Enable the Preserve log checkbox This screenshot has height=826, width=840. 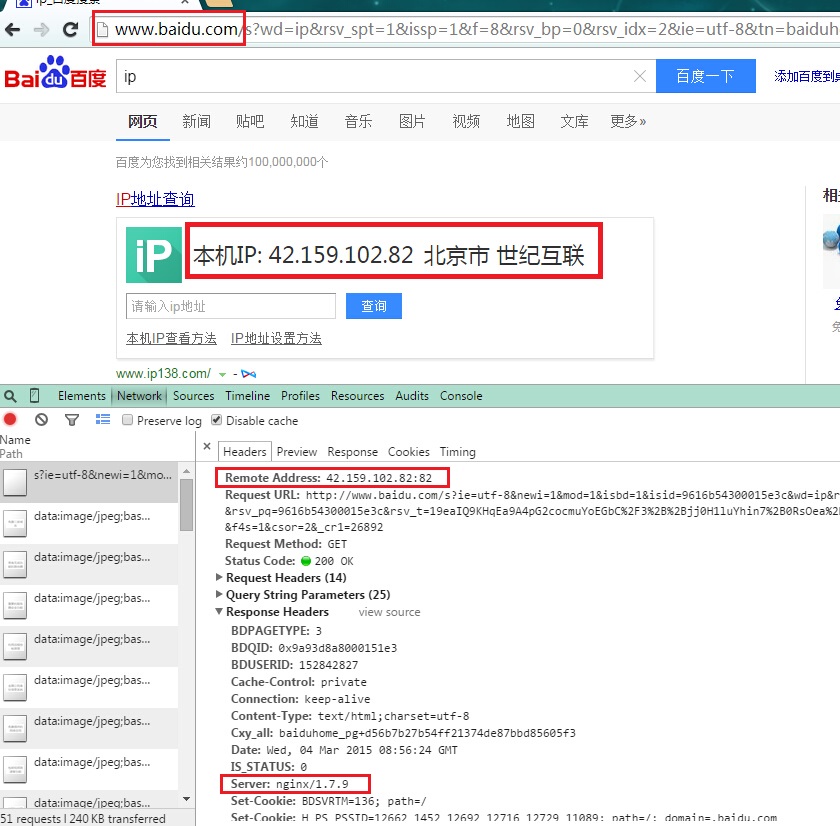tap(127, 419)
